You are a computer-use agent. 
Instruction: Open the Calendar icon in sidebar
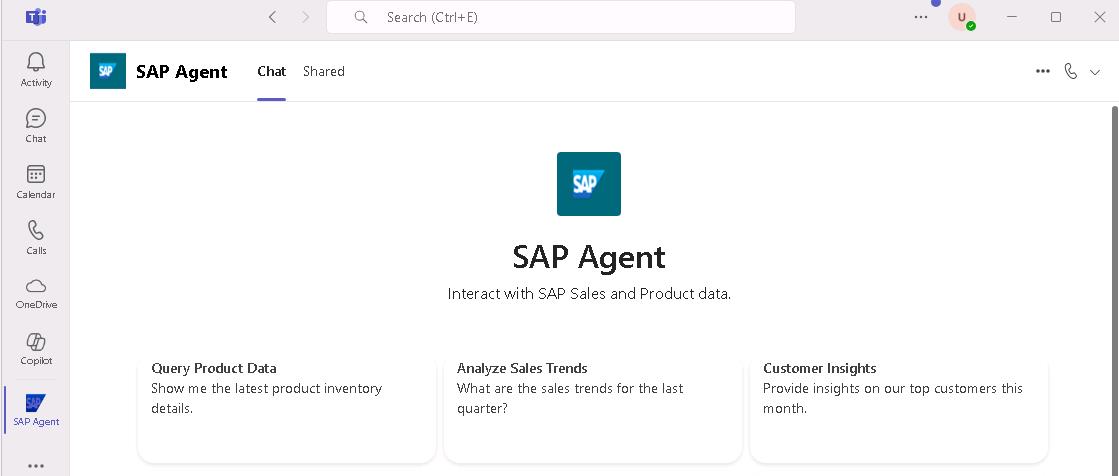(36, 181)
